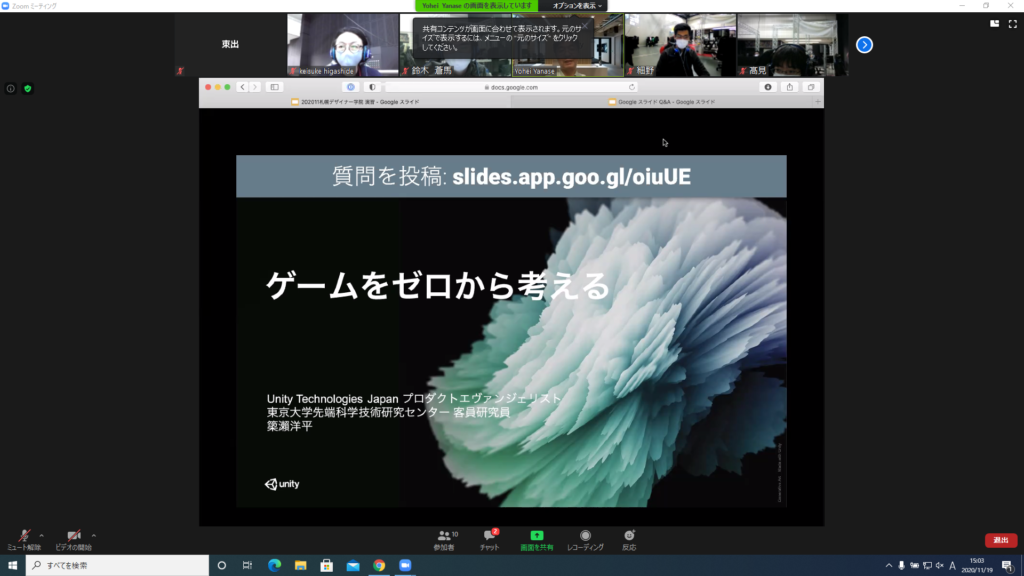Dismiss the shared content size tooltip

point(586,25)
